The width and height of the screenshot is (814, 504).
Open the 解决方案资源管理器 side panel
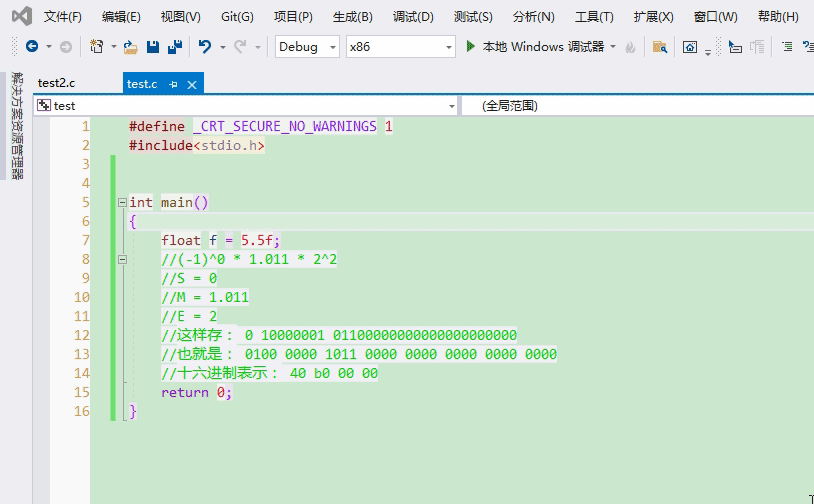(16, 126)
